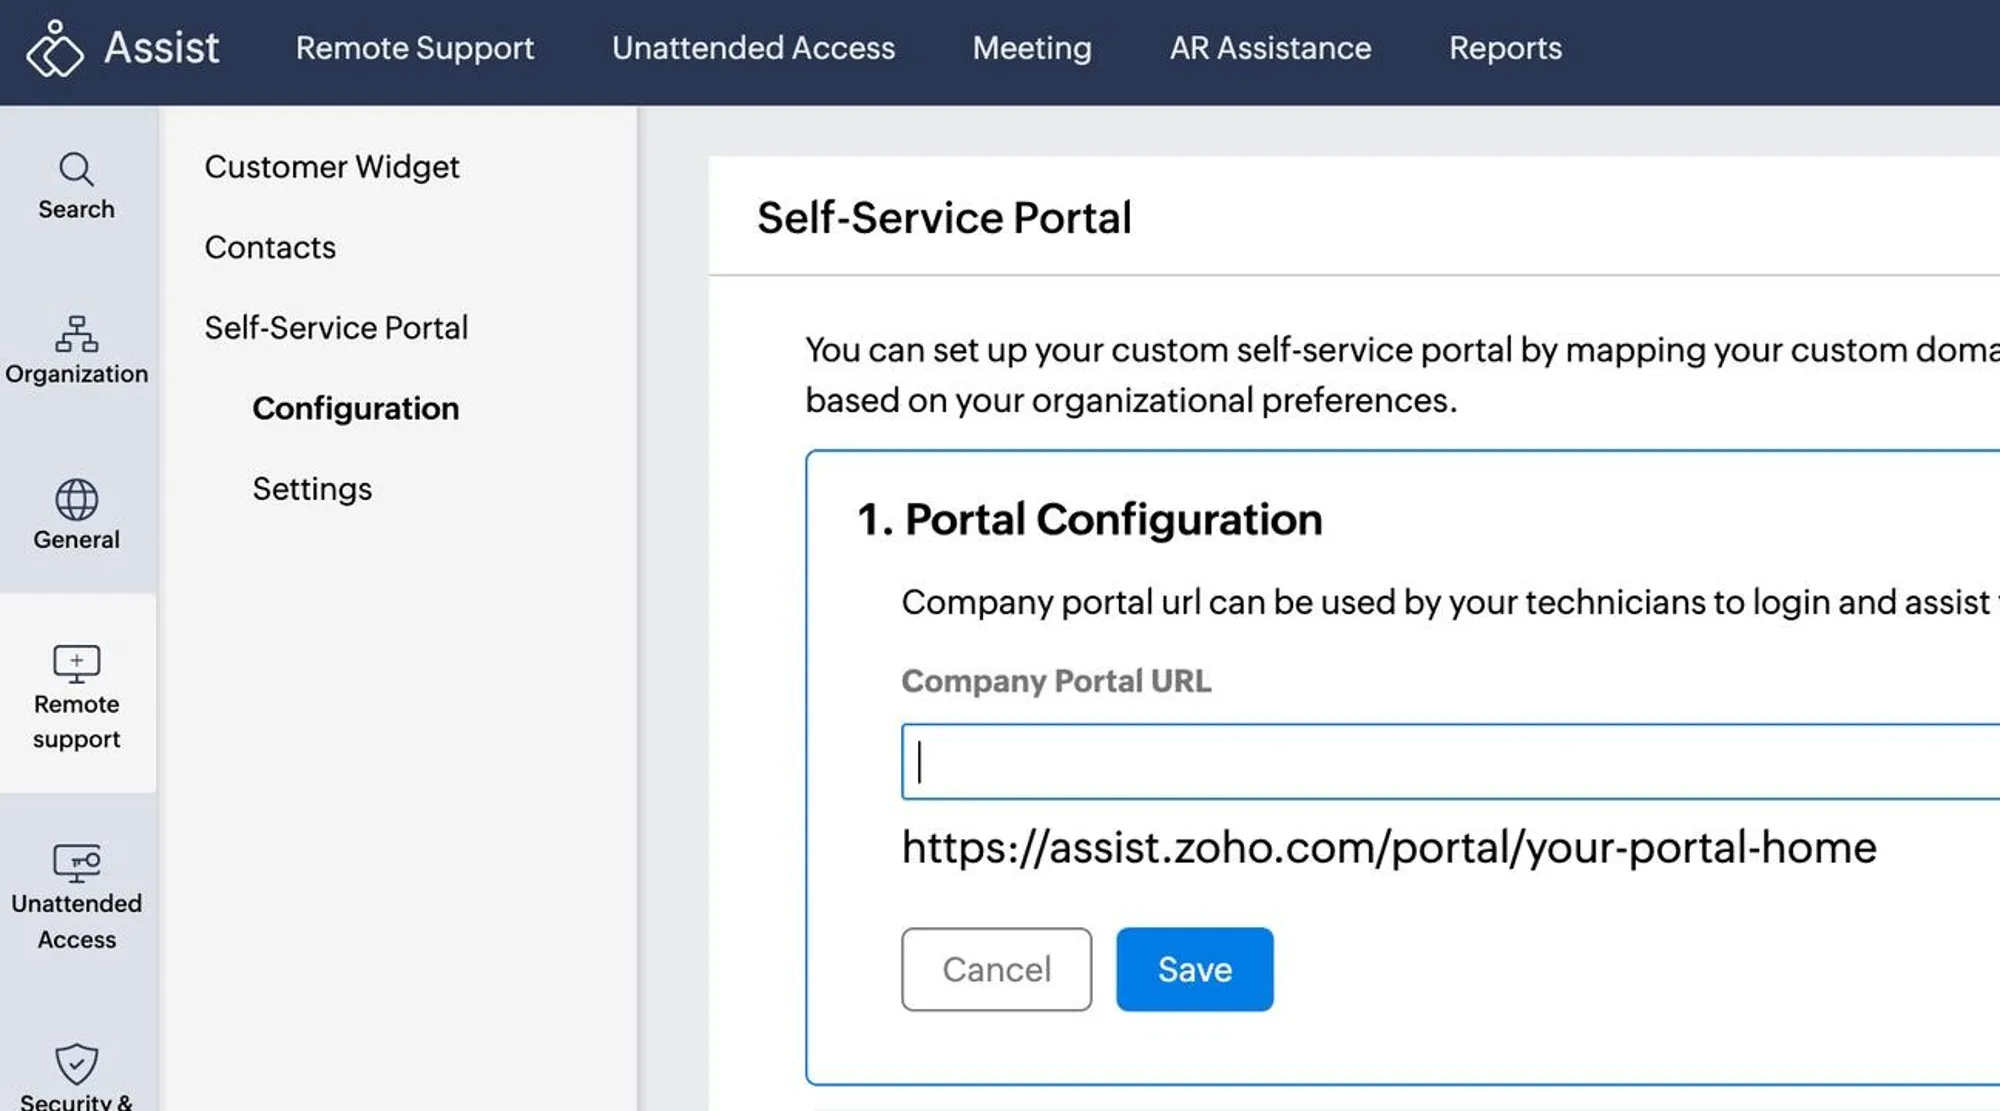The image size is (2000, 1111).
Task: Click the Security shield icon
Action: click(x=76, y=1064)
